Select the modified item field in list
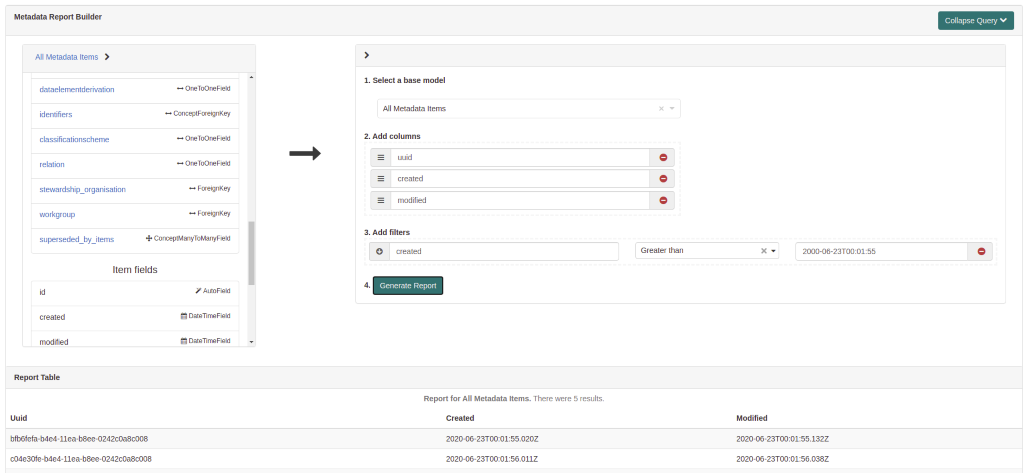Image resolution: width=1024 pixels, height=473 pixels. tap(135, 340)
